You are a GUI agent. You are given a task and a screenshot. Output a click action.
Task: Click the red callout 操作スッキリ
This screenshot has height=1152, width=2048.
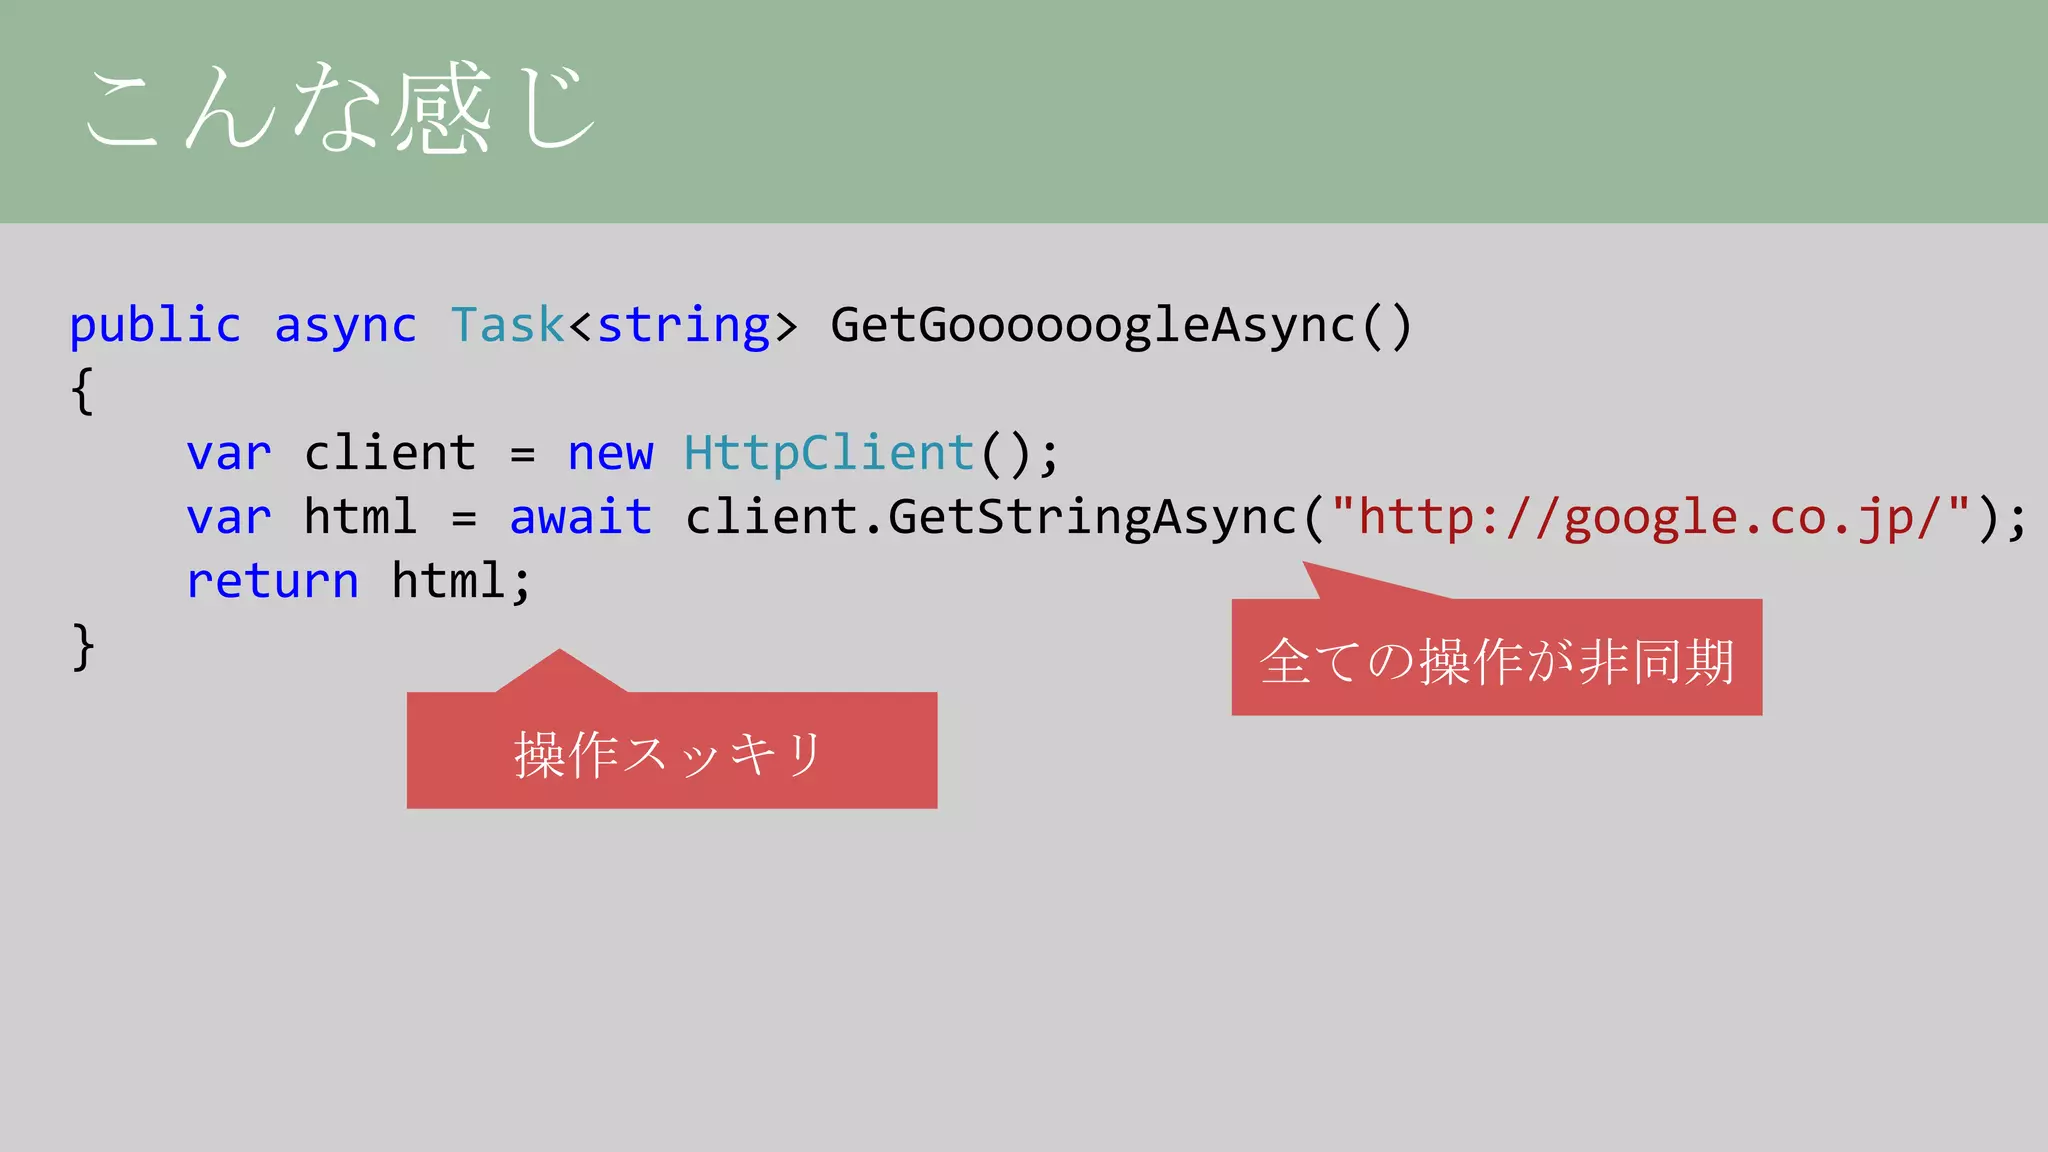tap(671, 750)
